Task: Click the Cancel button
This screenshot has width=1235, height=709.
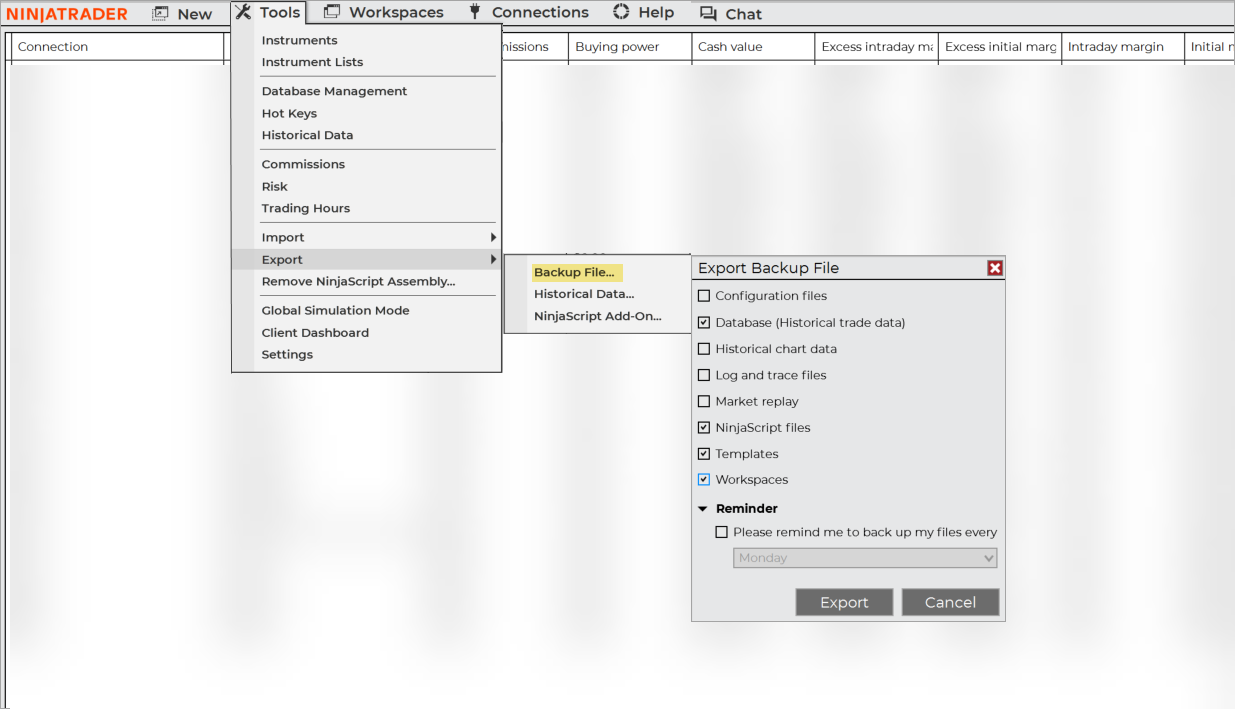Action: click(950, 602)
